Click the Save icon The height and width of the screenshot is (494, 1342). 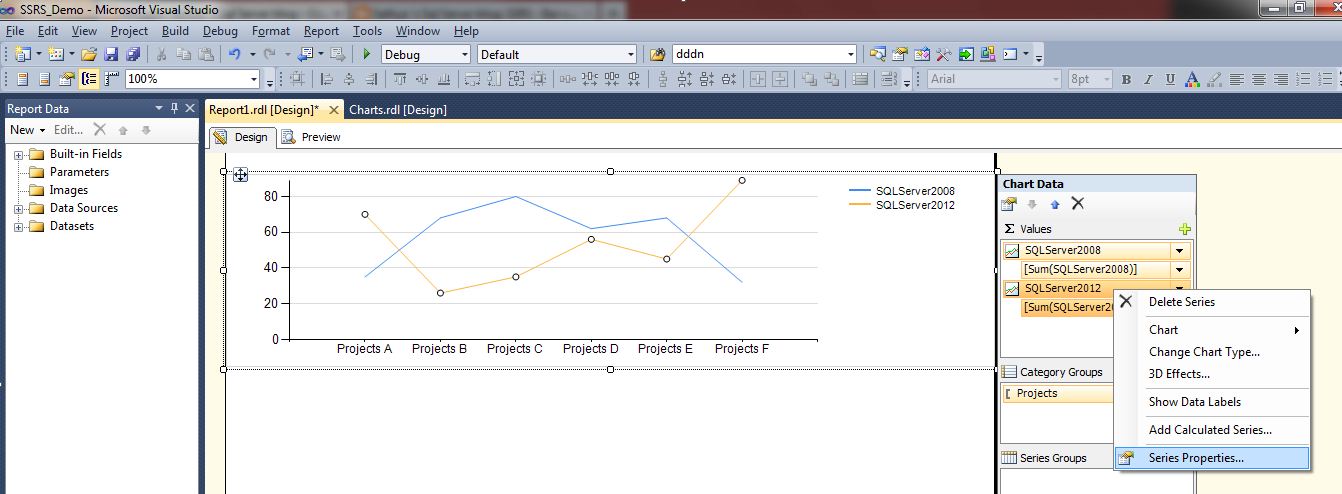[x=111, y=54]
